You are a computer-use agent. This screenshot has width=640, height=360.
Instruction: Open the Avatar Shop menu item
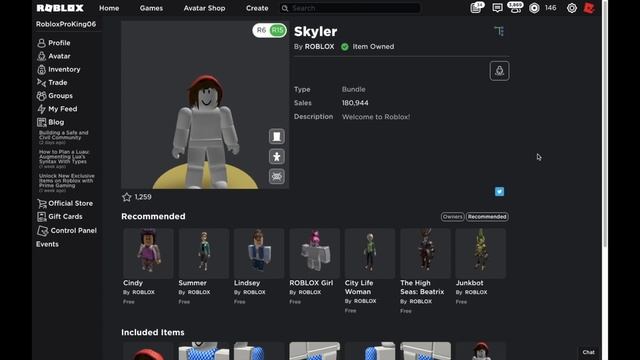tap(204, 8)
